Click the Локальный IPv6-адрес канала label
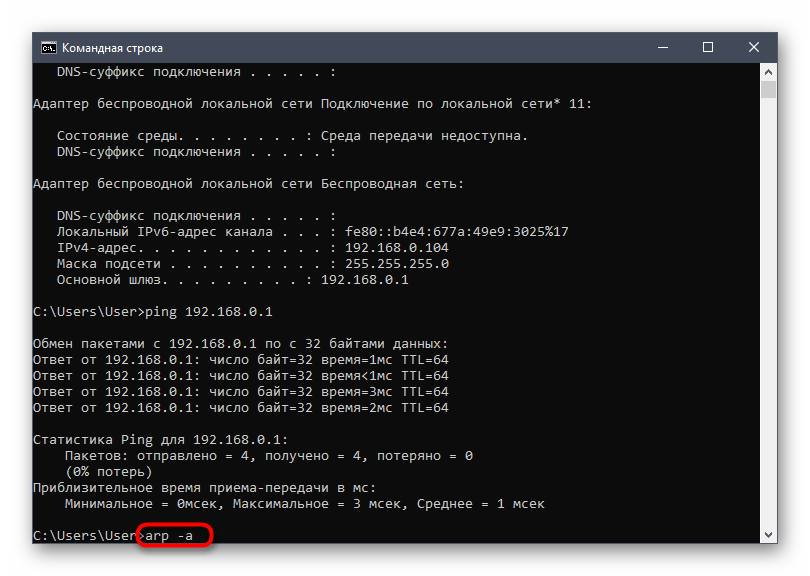The width and height of the screenshot is (810, 576). (x=164, y=231)
